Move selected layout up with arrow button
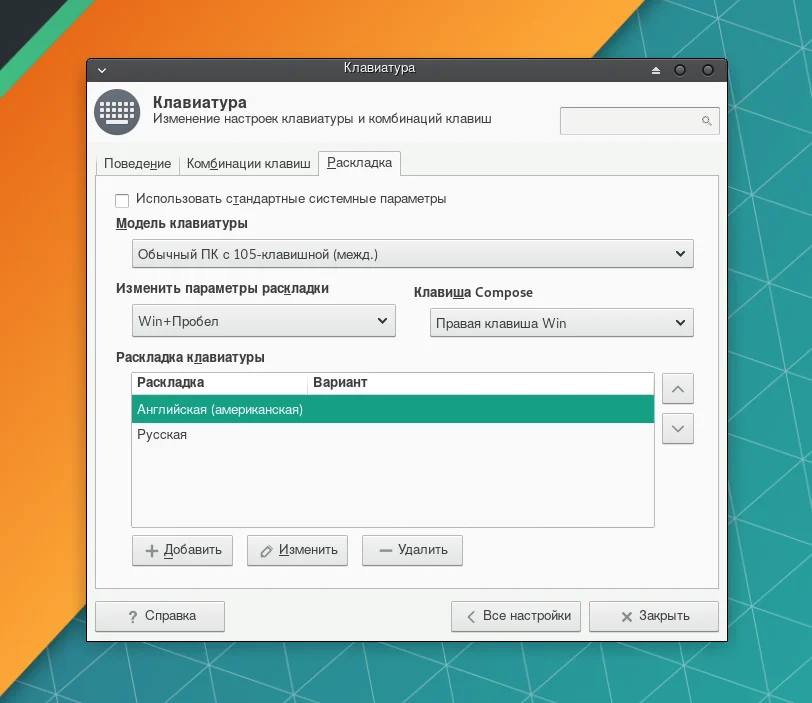Viewport: 812px width, 703px height. tap(677, 389)
